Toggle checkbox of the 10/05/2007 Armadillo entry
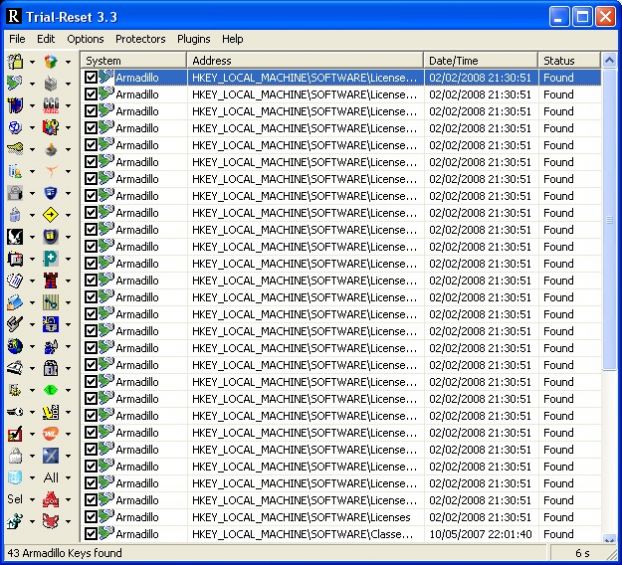This screenshot has width=622, height=565. (91, 534)
